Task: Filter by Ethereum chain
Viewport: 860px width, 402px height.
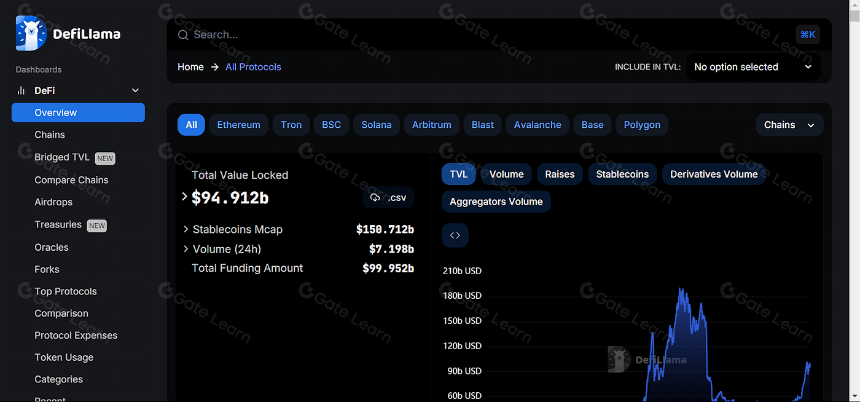Action: (239, 125)
